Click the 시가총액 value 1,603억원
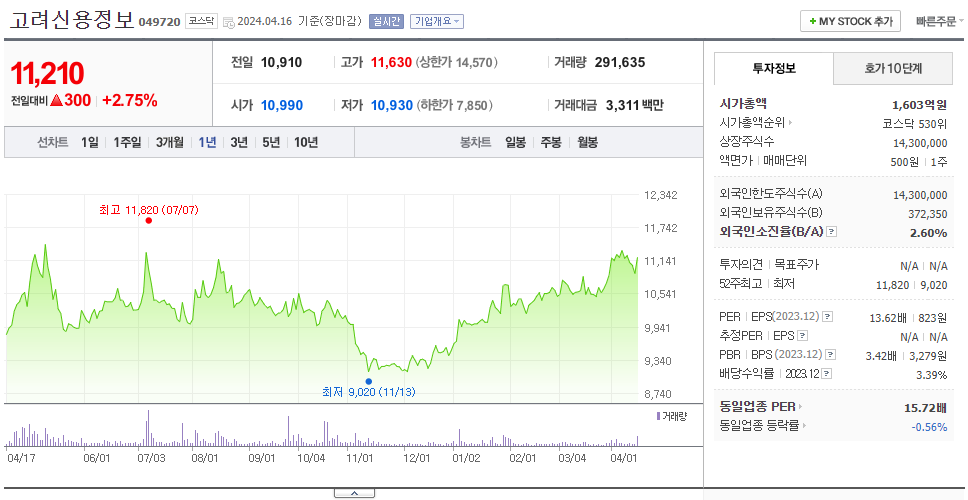The width and height of the screenshot is (968, 500). point(919,105)
